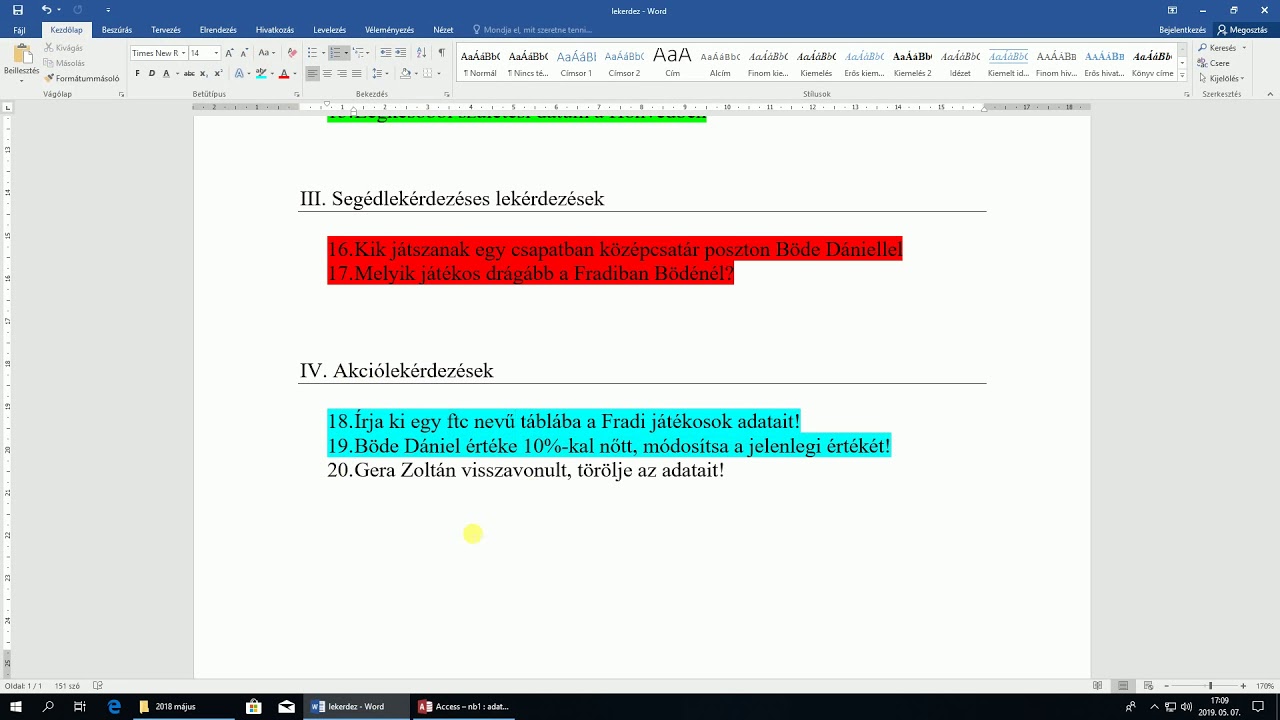
Task: Click the Beillesztés paste icon
Action: 21,56
